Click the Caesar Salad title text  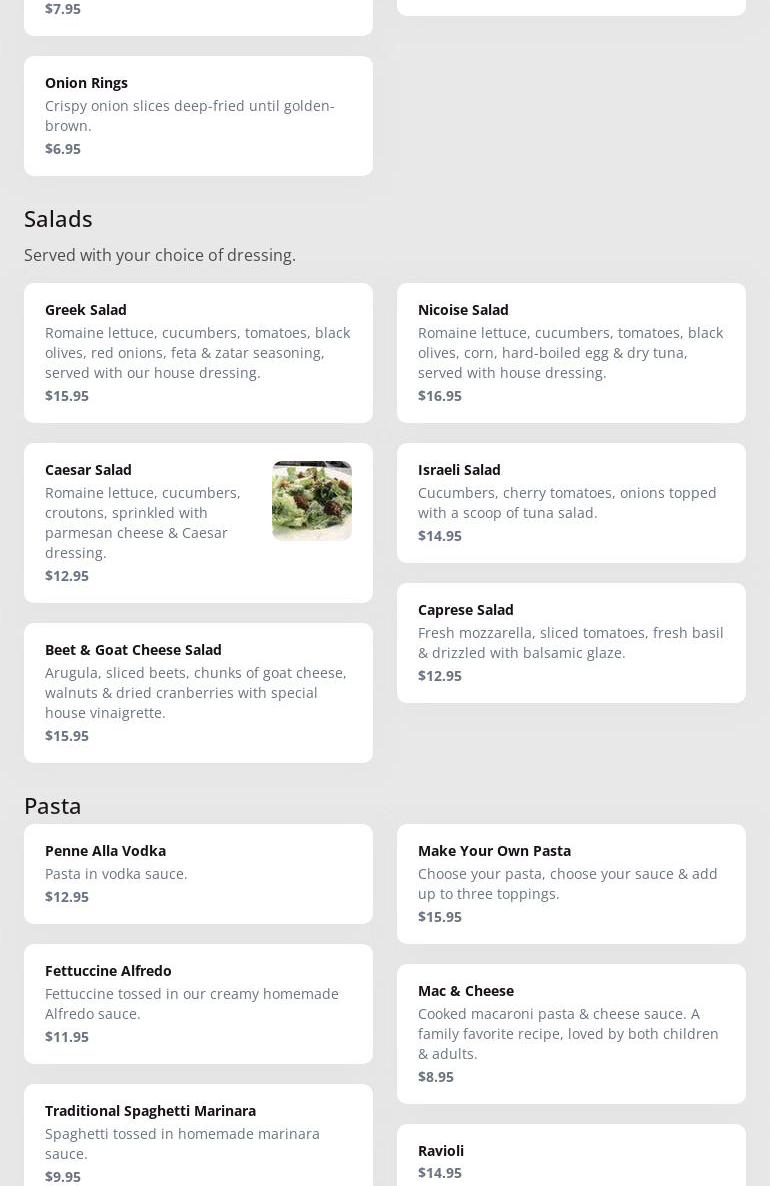click(x=88, y=470)
